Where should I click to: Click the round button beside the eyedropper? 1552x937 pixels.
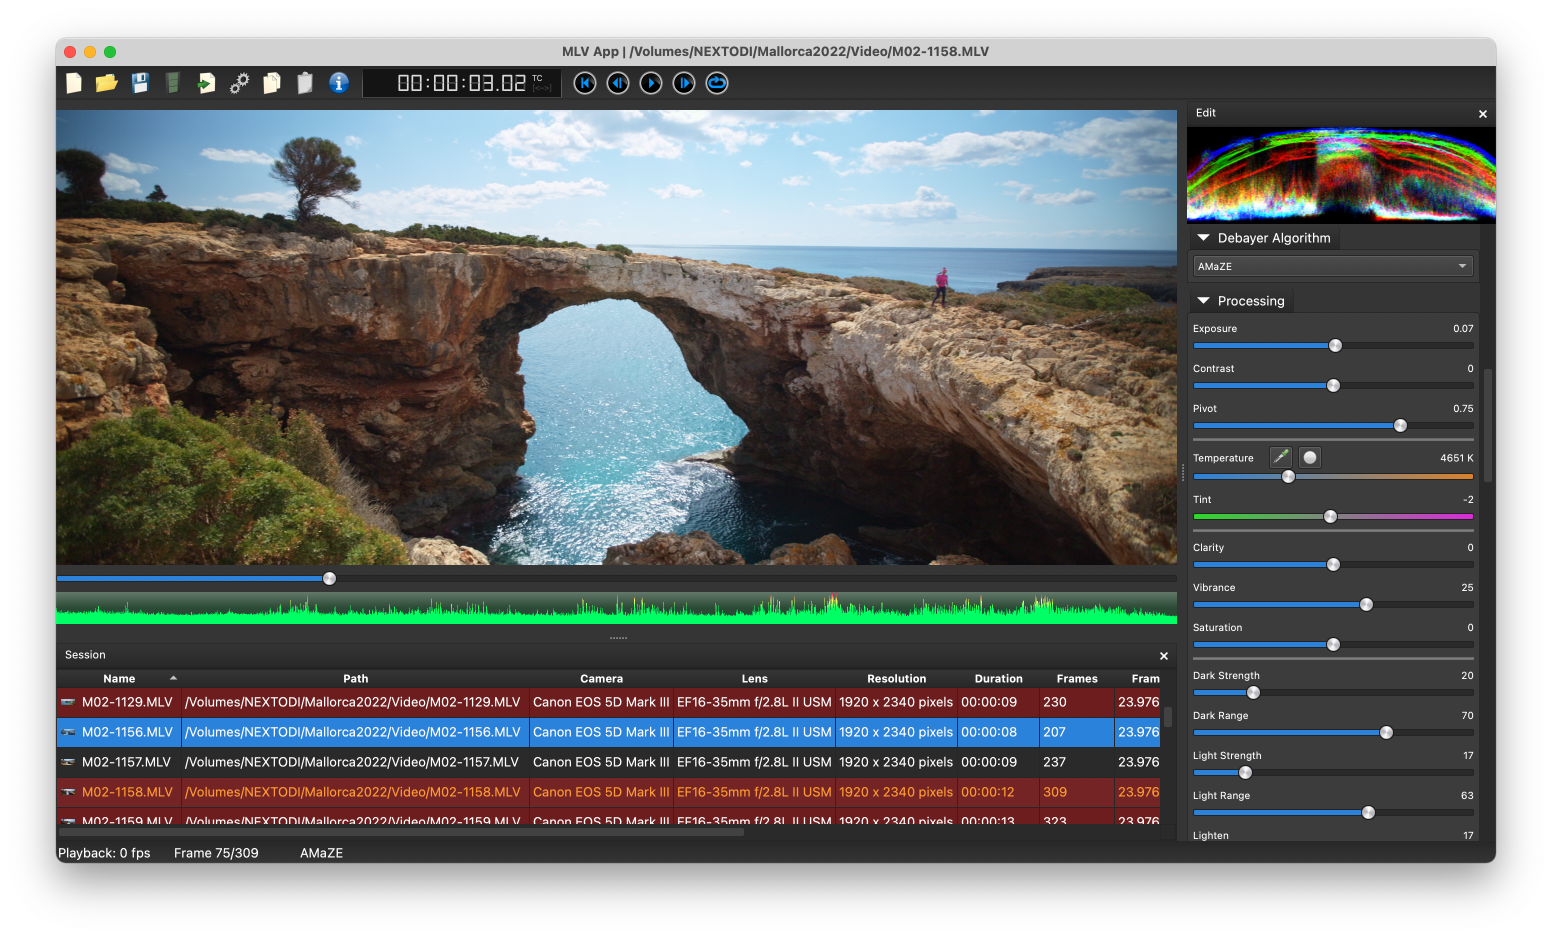pos(1310,457)
